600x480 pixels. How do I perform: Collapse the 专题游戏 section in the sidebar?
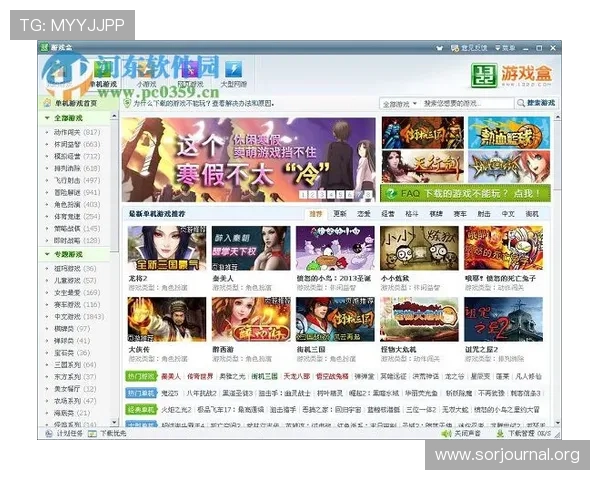pyautogui.click(x=47, y=254)
